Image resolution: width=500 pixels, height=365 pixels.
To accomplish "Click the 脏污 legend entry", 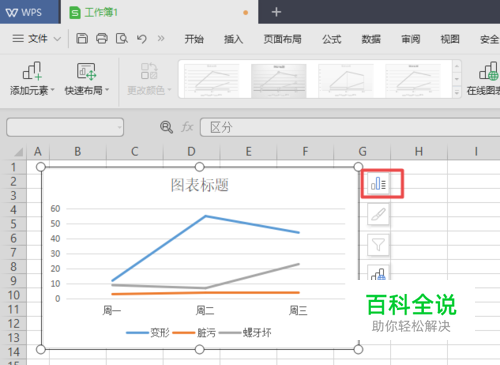I will point(194,332).
